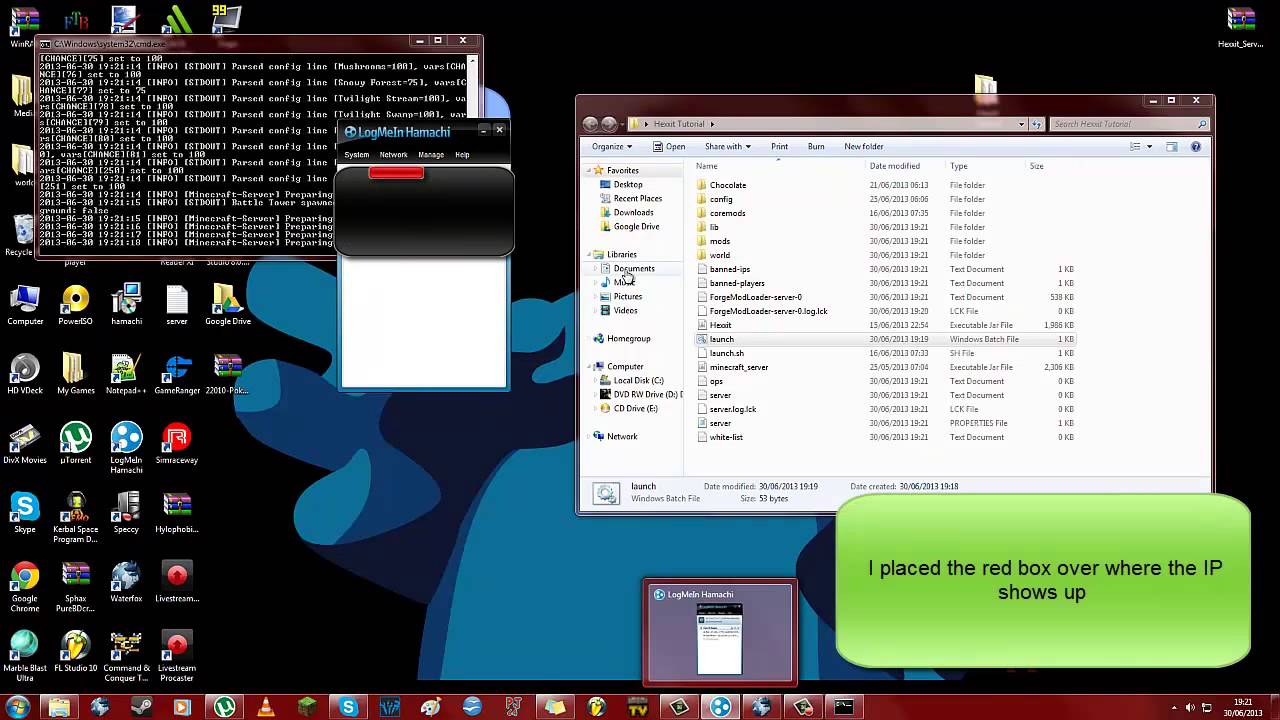
Task: Click uTorrent icon on the desktop
Action: pyautogui.click(x=75, y=444)
